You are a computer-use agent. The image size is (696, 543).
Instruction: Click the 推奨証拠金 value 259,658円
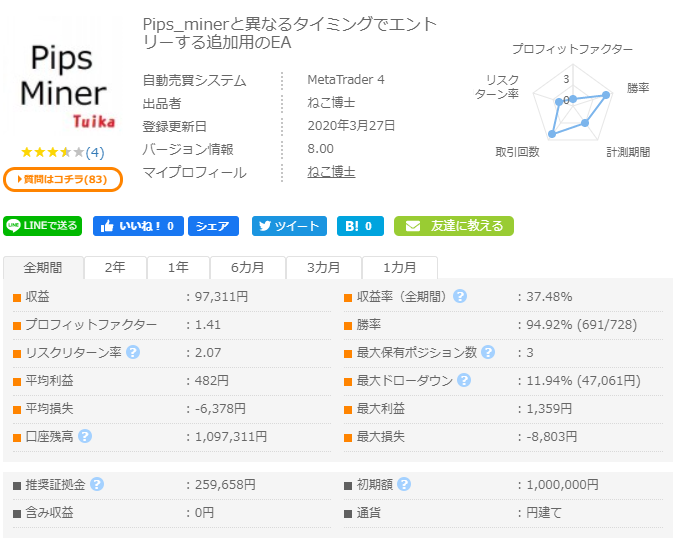coord(225,484)
